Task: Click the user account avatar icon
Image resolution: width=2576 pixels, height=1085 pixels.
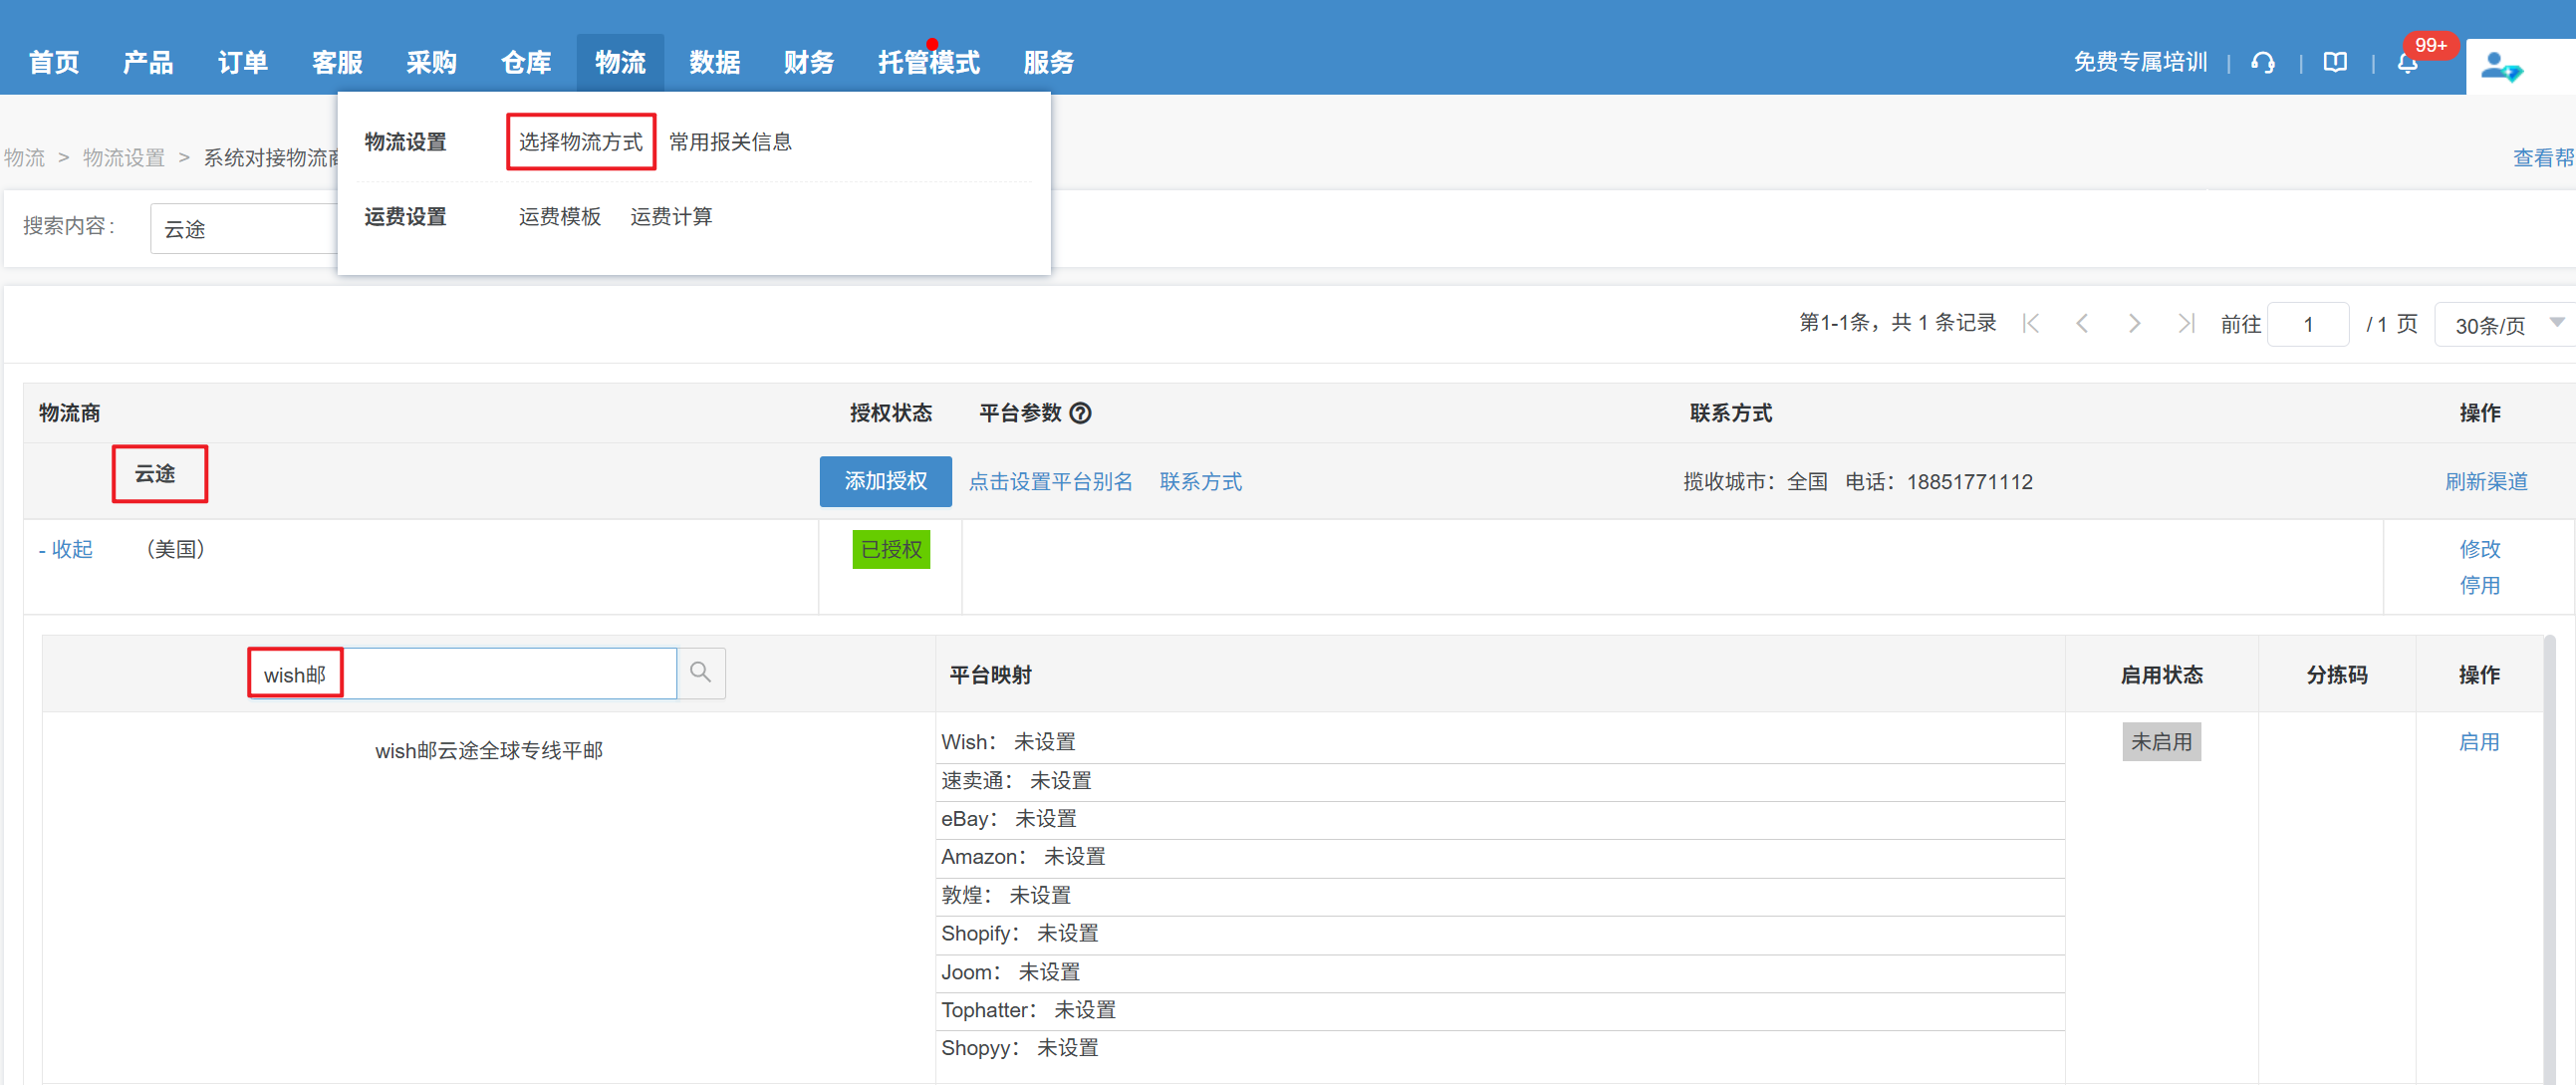Action: pyautogui.click(x=2501, y=67)
